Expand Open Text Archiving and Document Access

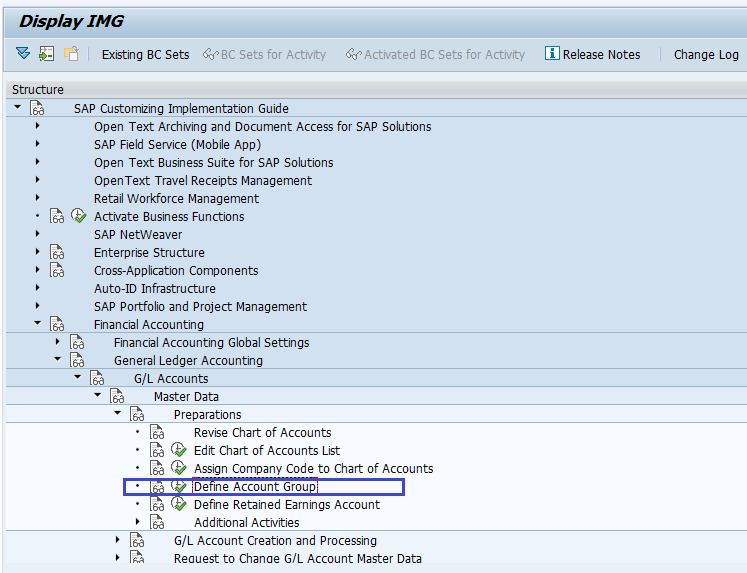[x=38, y=126]
